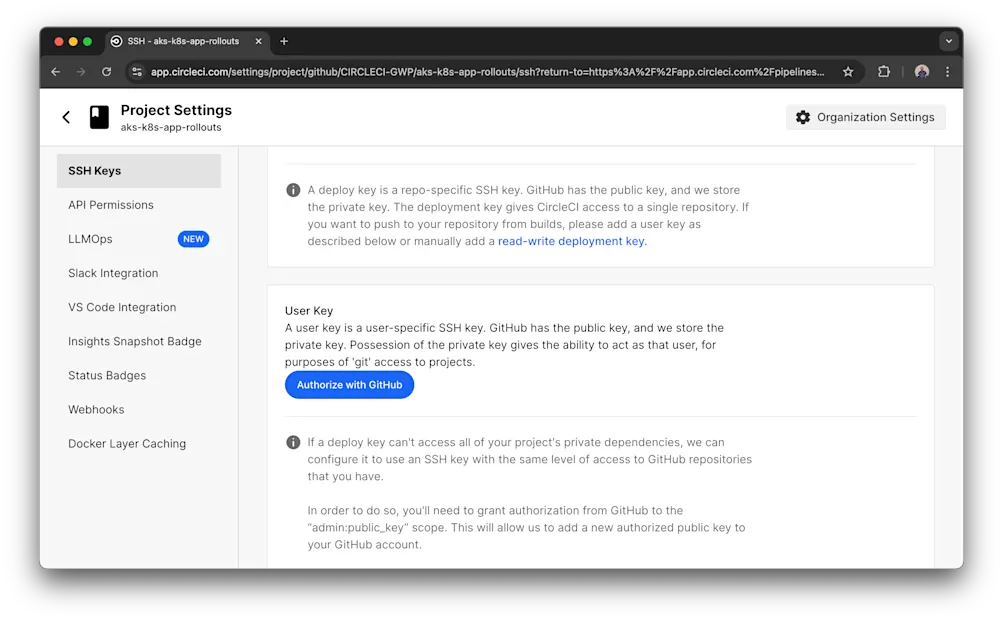This screenshot has height=621, width=1003.
Task: Open Status Badges settings
Action: point(107,375)
